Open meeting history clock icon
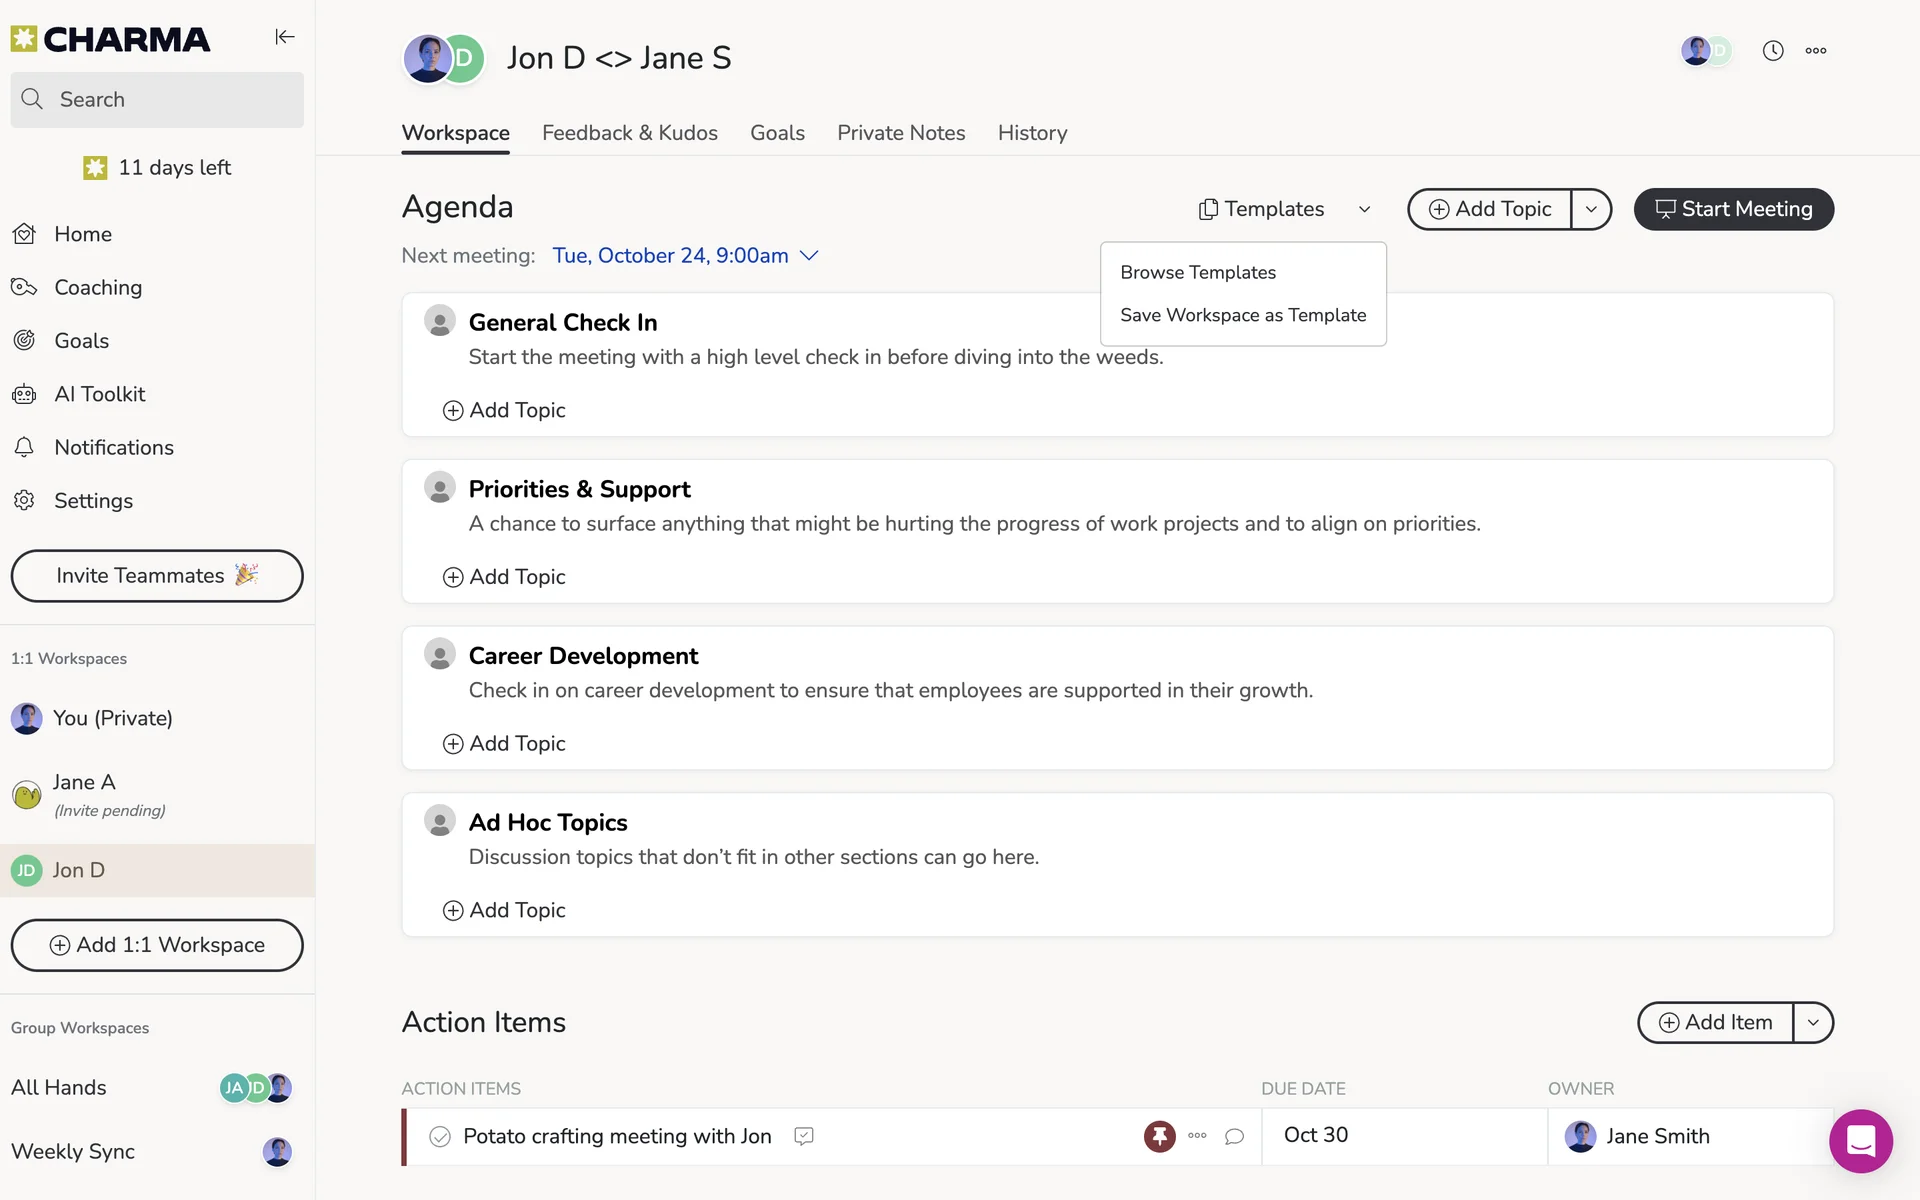 [x=1772, y=51]
